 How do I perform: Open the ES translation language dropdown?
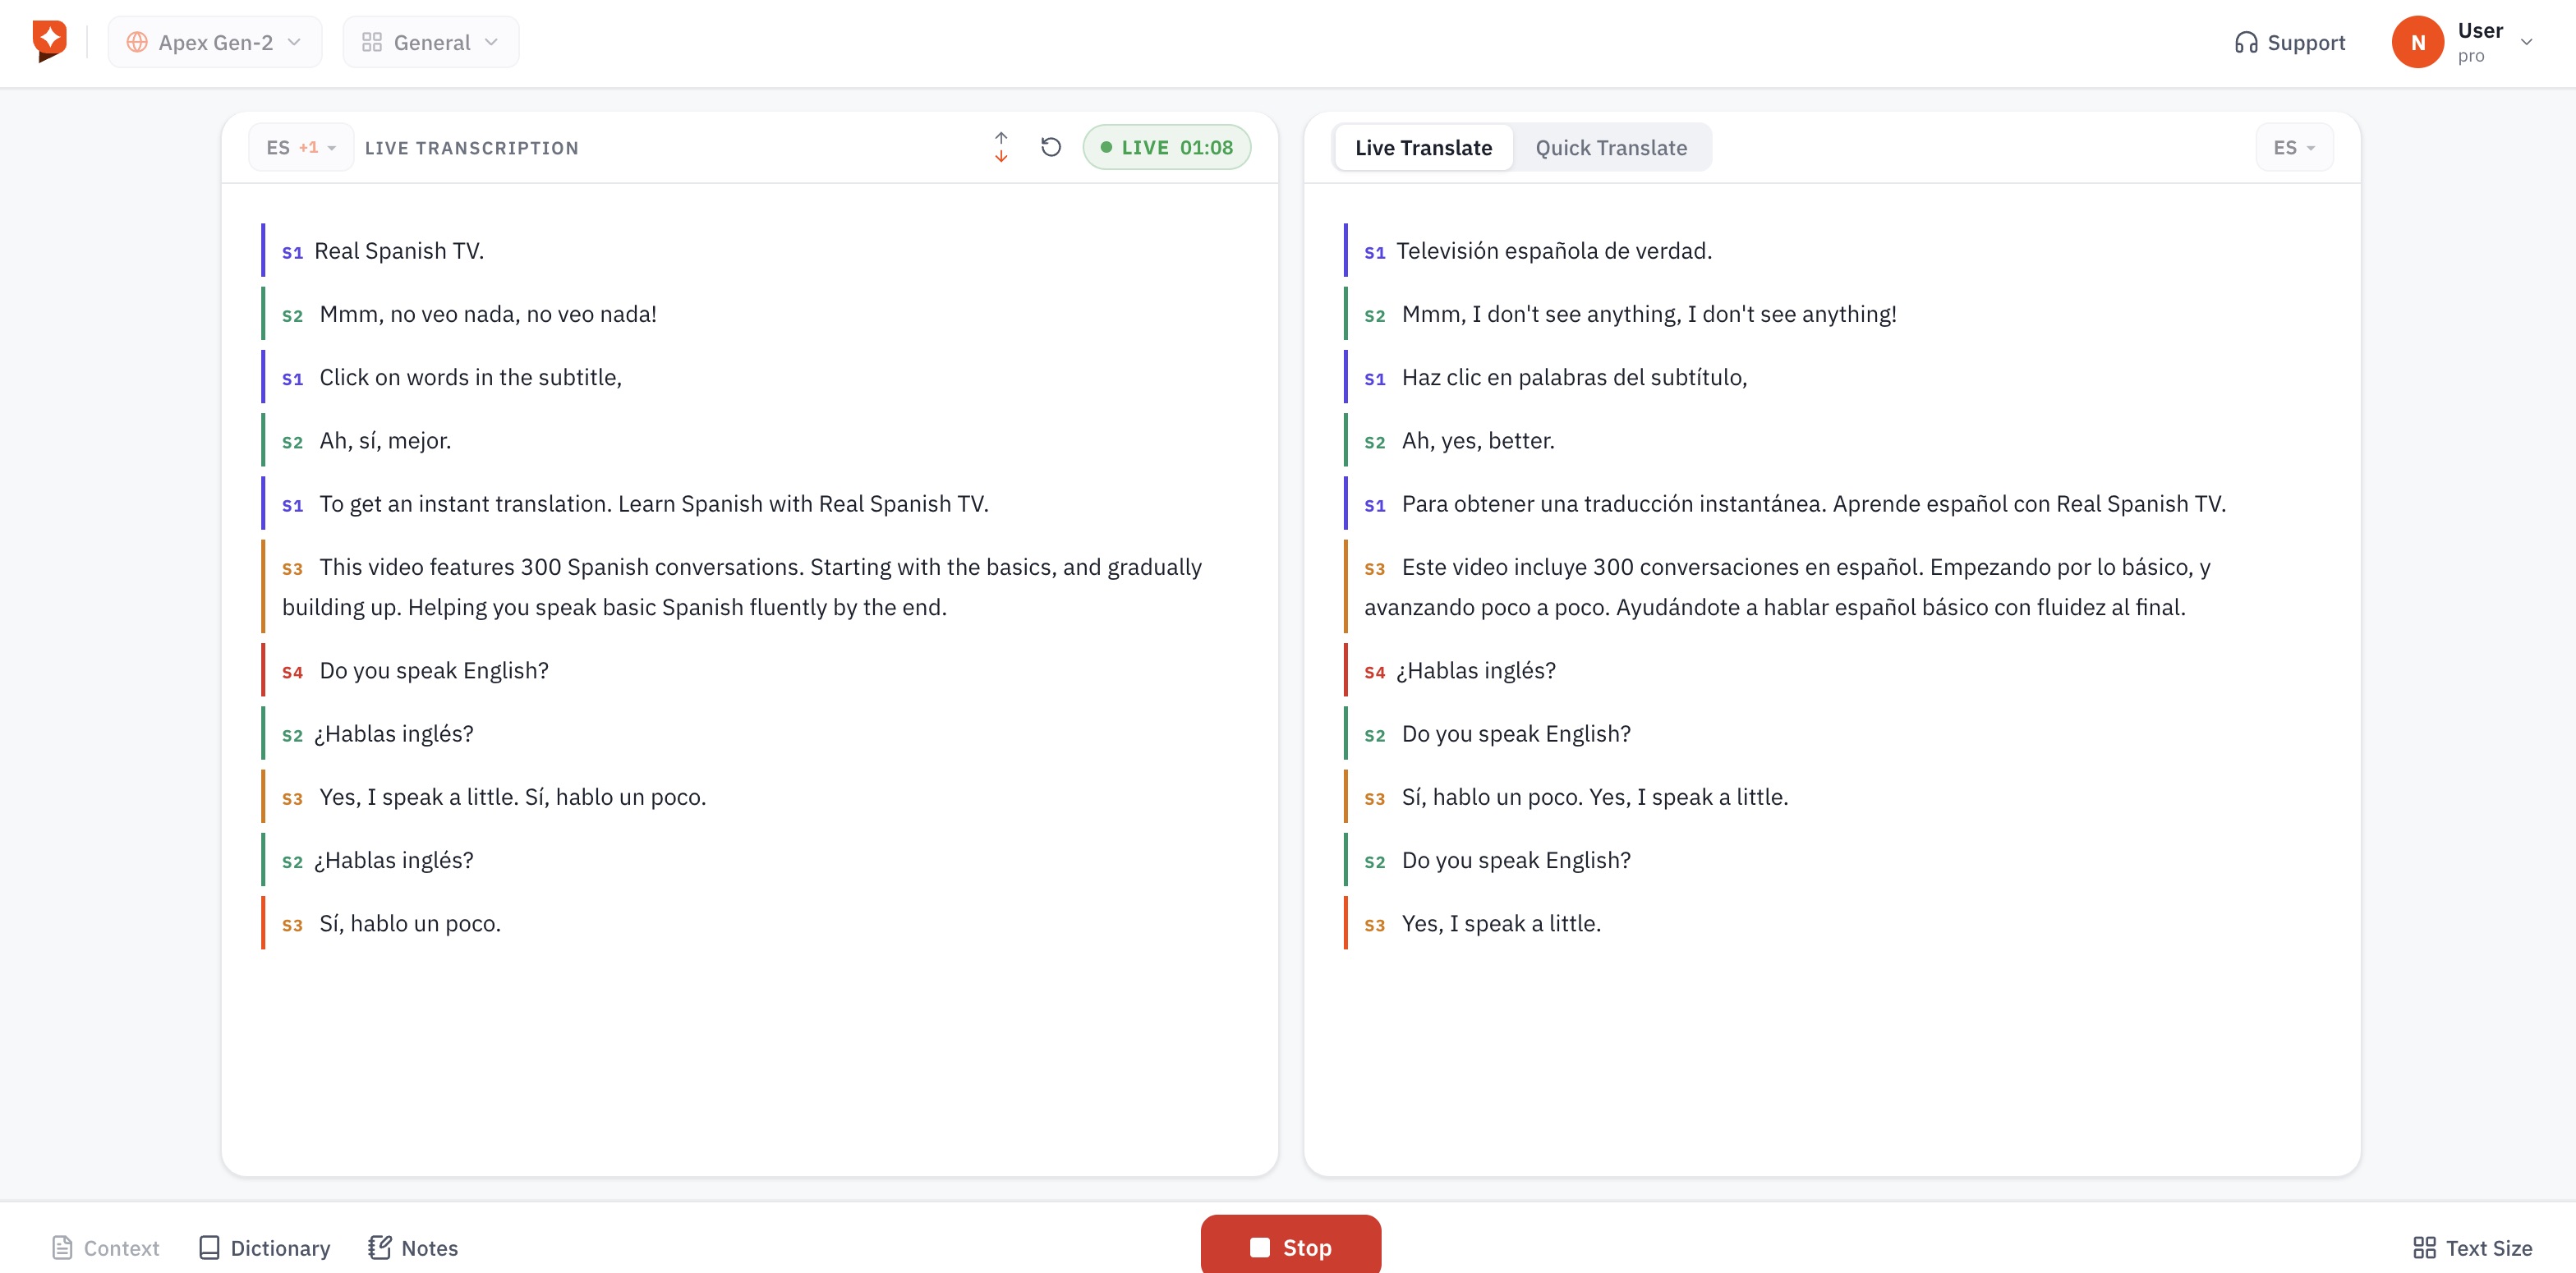(x=2294, y=147)
